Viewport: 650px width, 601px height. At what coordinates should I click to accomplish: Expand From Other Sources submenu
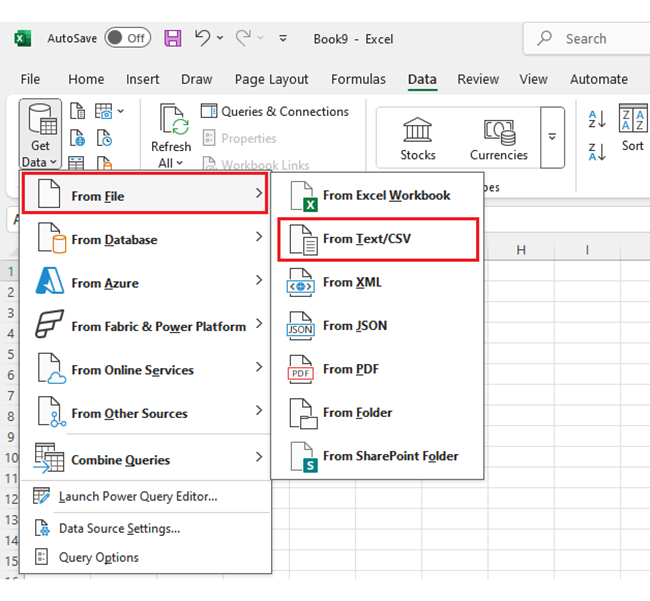145,413
